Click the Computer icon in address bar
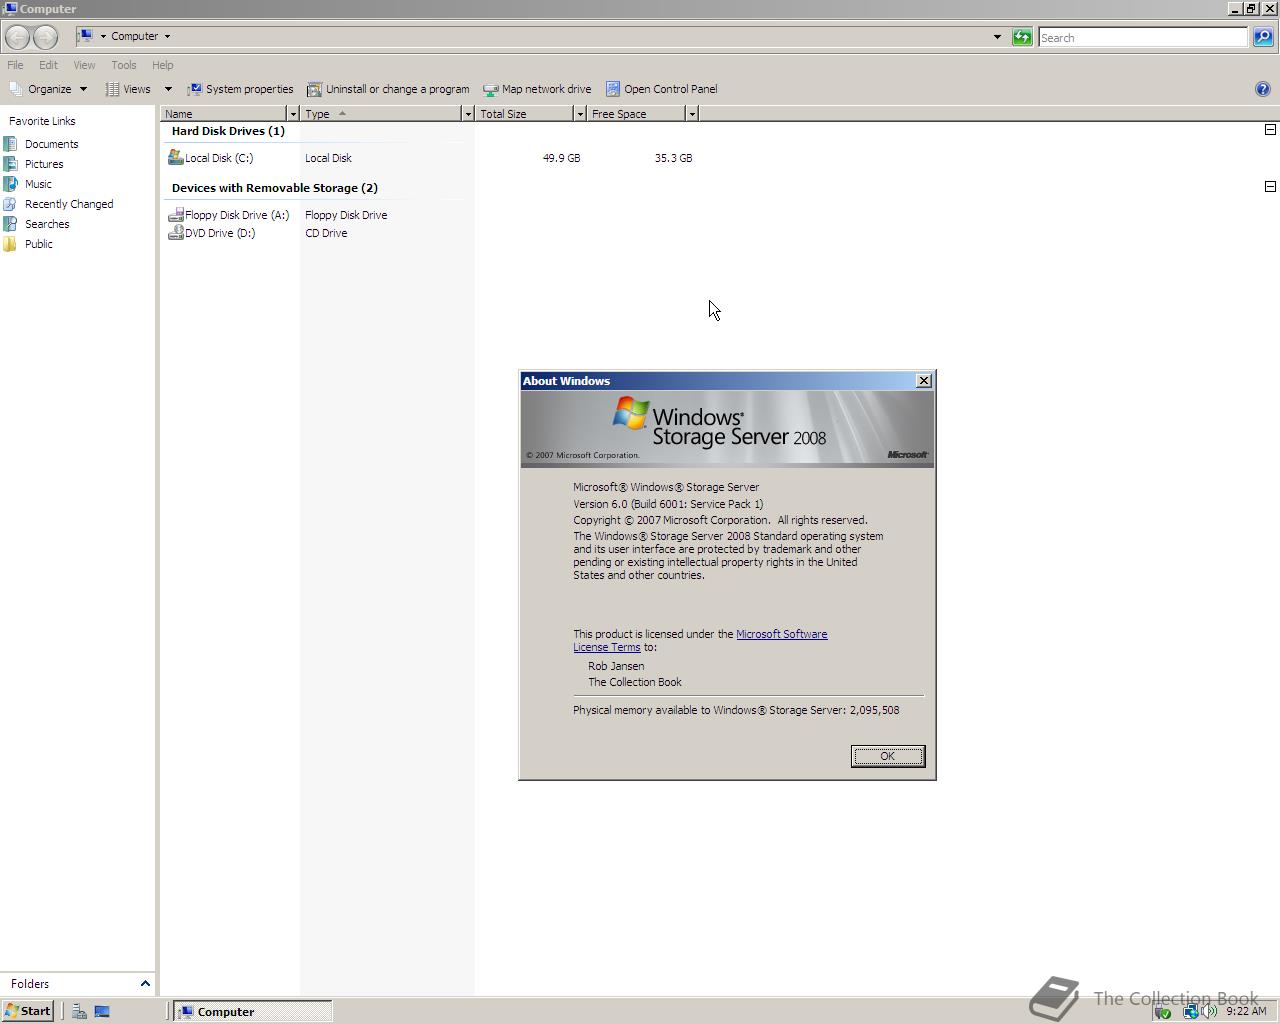Viewport: 1280px width, 1024px height. (x=86, y=36)
